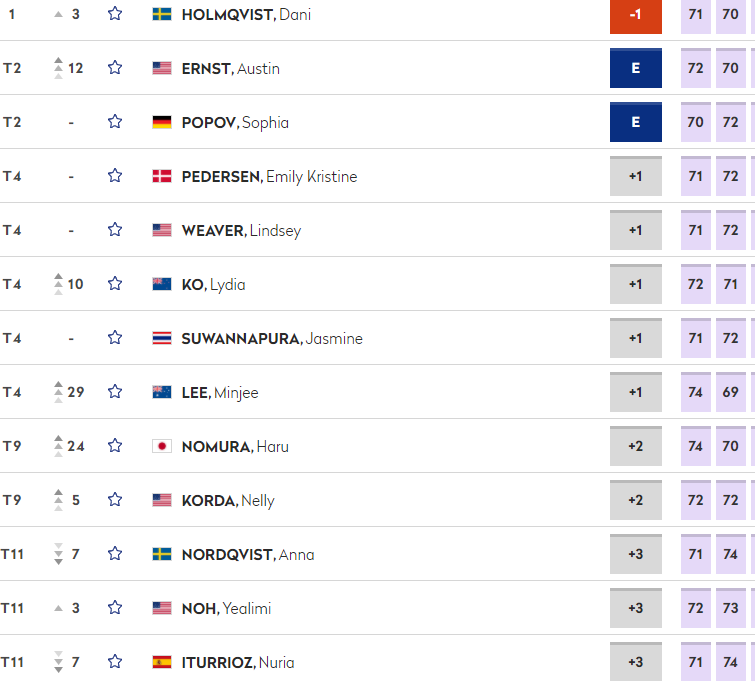This screenshot has height=681, width=755.
Task: Select the +2 total for Nelly Korda
Action: 636,500
